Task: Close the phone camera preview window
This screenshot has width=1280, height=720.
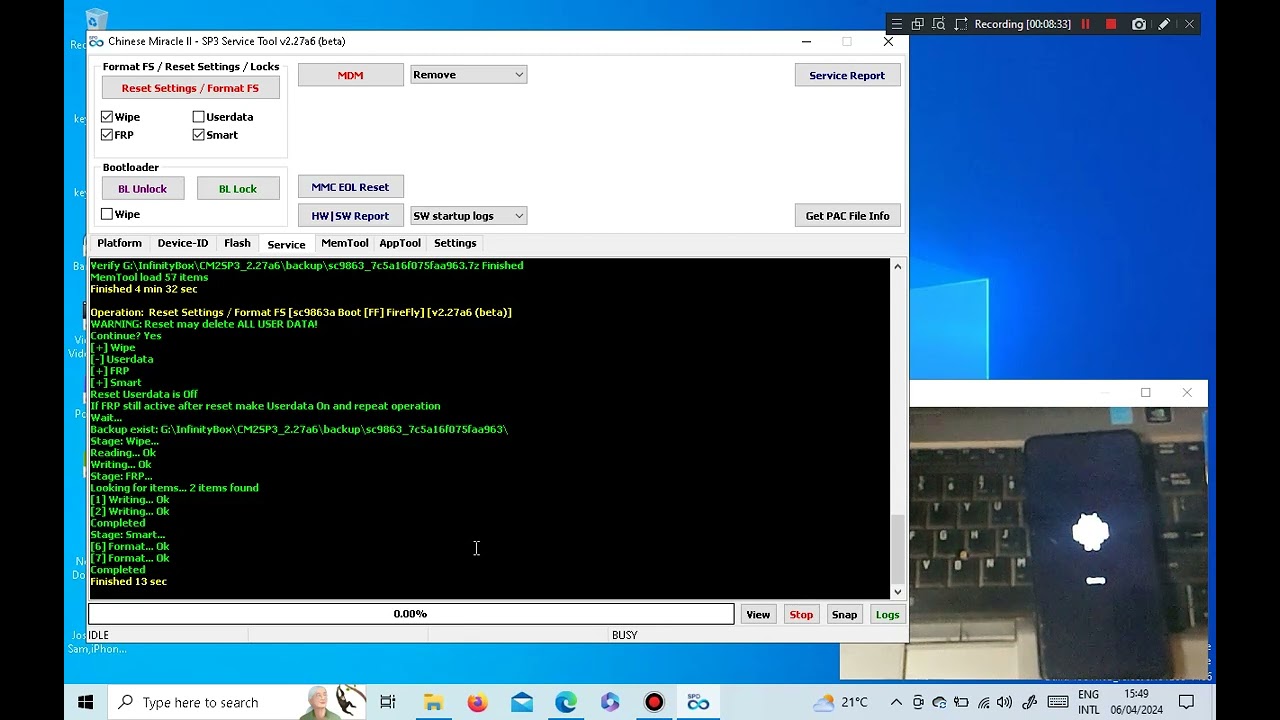Action: click(1187, 393)
